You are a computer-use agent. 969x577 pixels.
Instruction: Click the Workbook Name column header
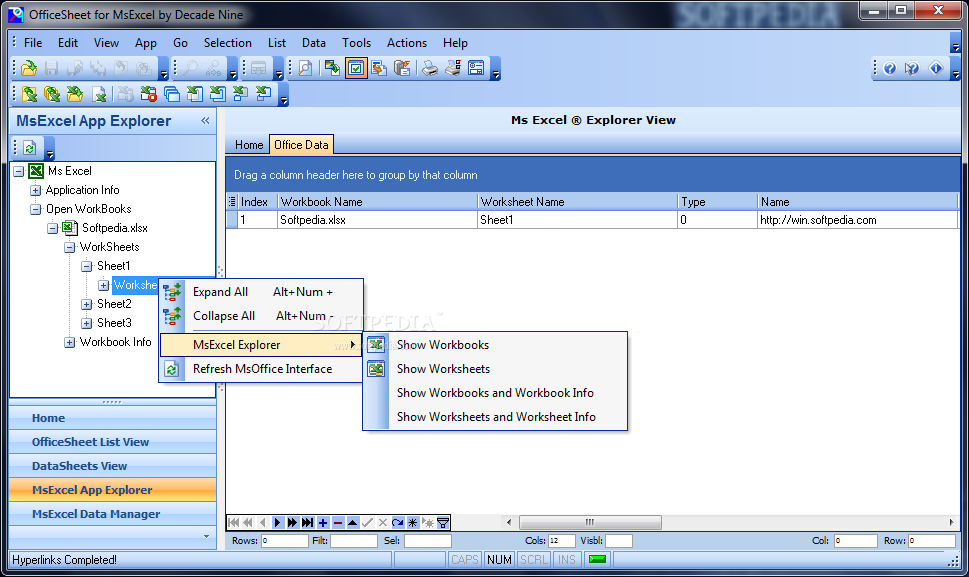(377, 201)
